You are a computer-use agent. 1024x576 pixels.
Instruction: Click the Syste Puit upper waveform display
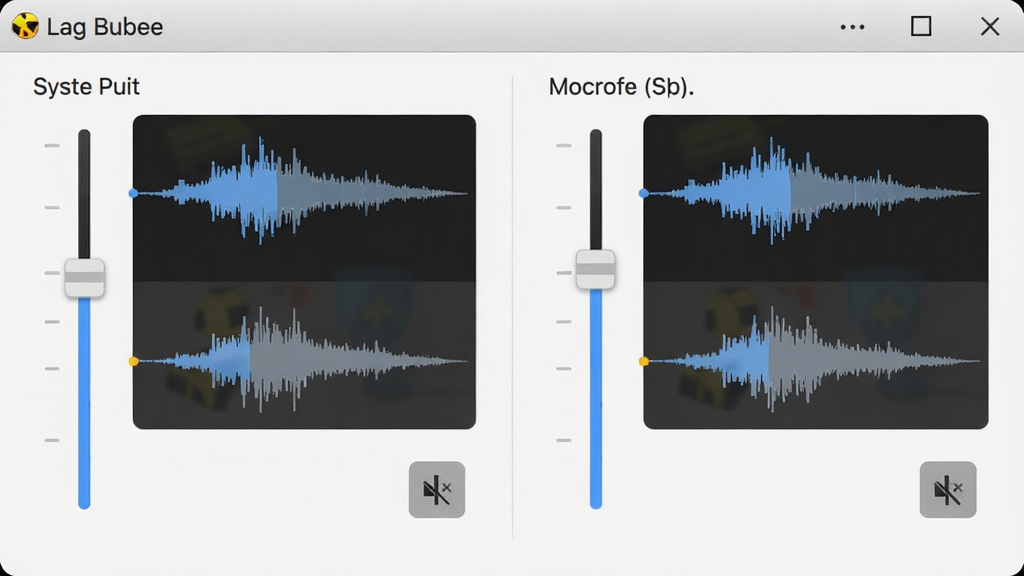[x=304, y=199]
